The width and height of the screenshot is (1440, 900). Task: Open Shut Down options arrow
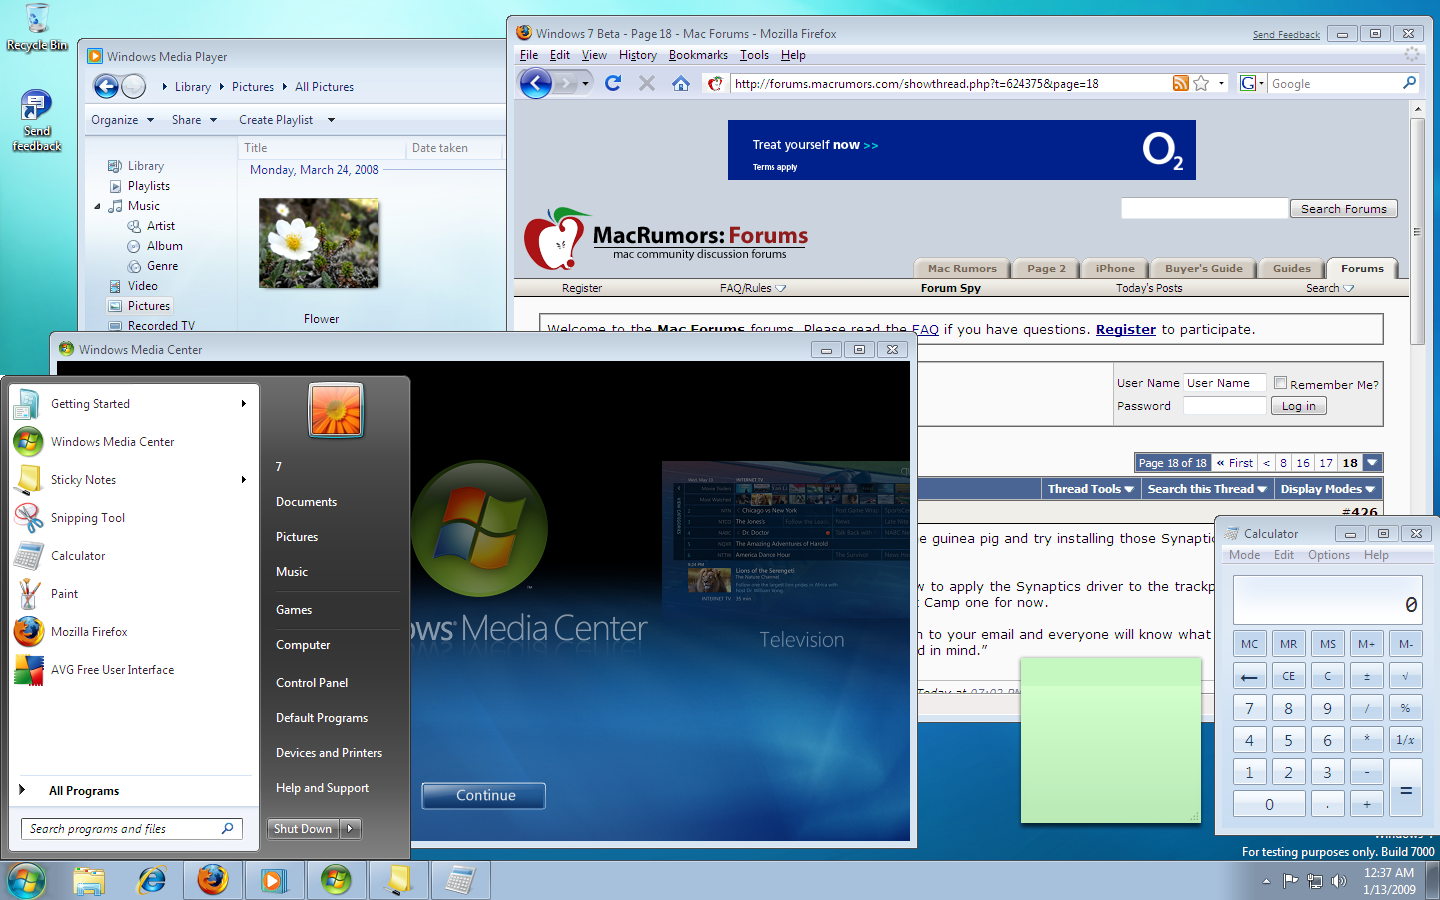tap(350, 828)
